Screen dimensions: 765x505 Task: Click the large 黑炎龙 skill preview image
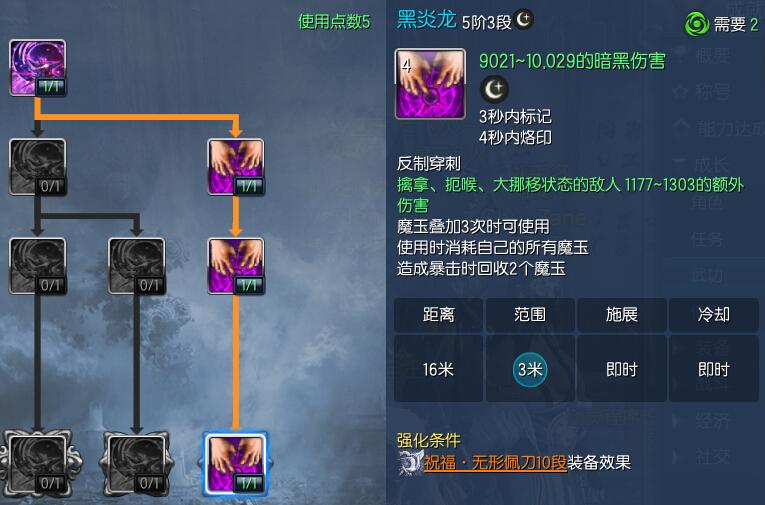[430, 84]
